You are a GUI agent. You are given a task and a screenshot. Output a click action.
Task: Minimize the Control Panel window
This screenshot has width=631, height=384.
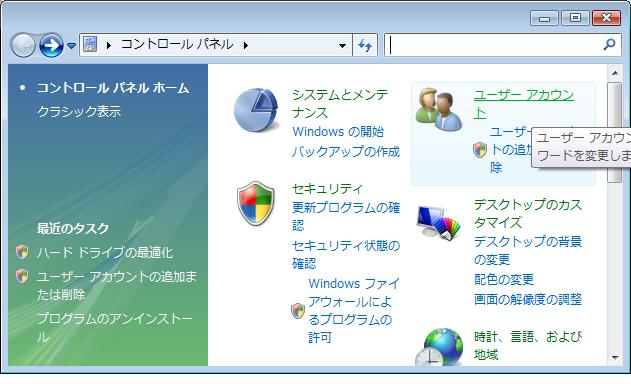(544, 18)
